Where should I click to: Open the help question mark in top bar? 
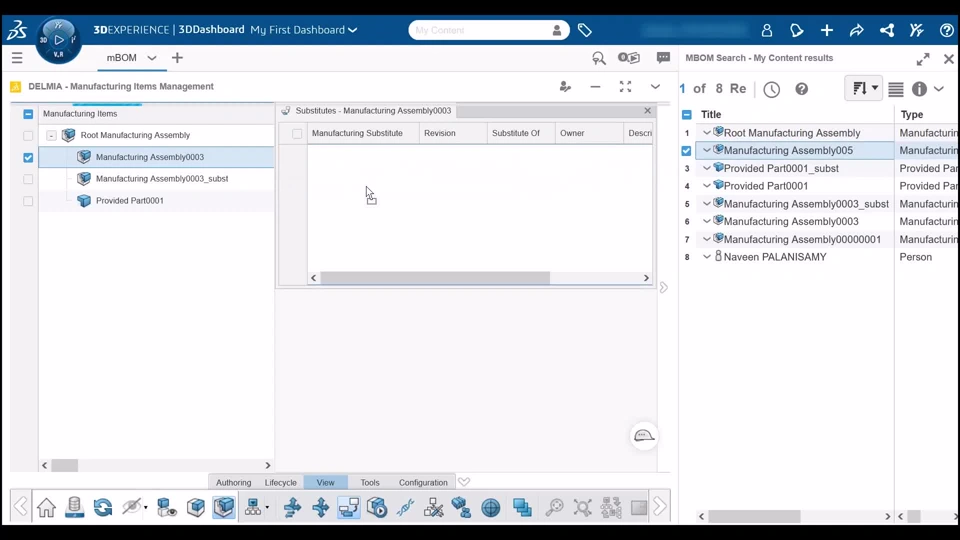click(x=947, y=30)
